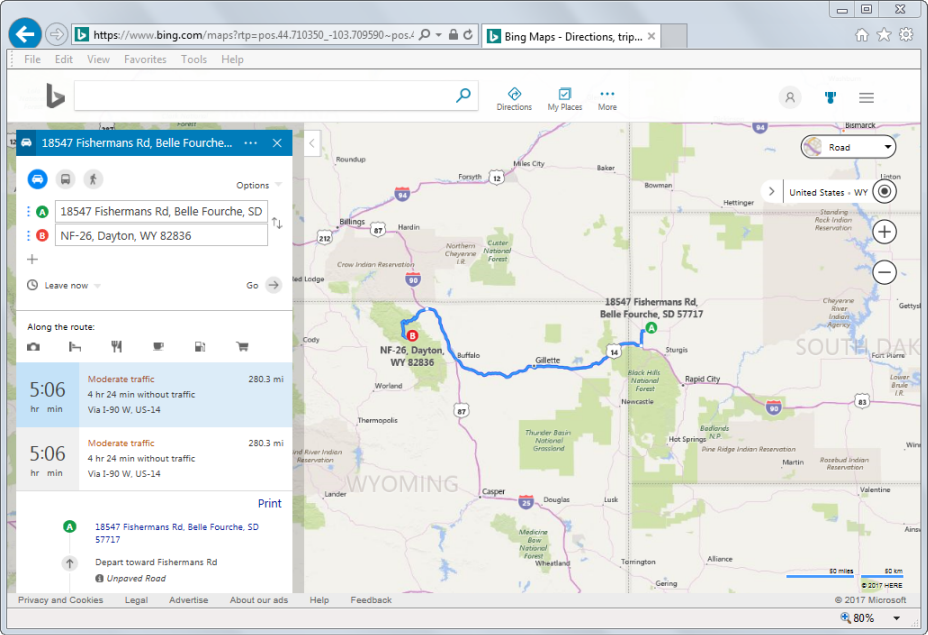Switch to walking directions mode
The image size is (928, 635).
93,179
